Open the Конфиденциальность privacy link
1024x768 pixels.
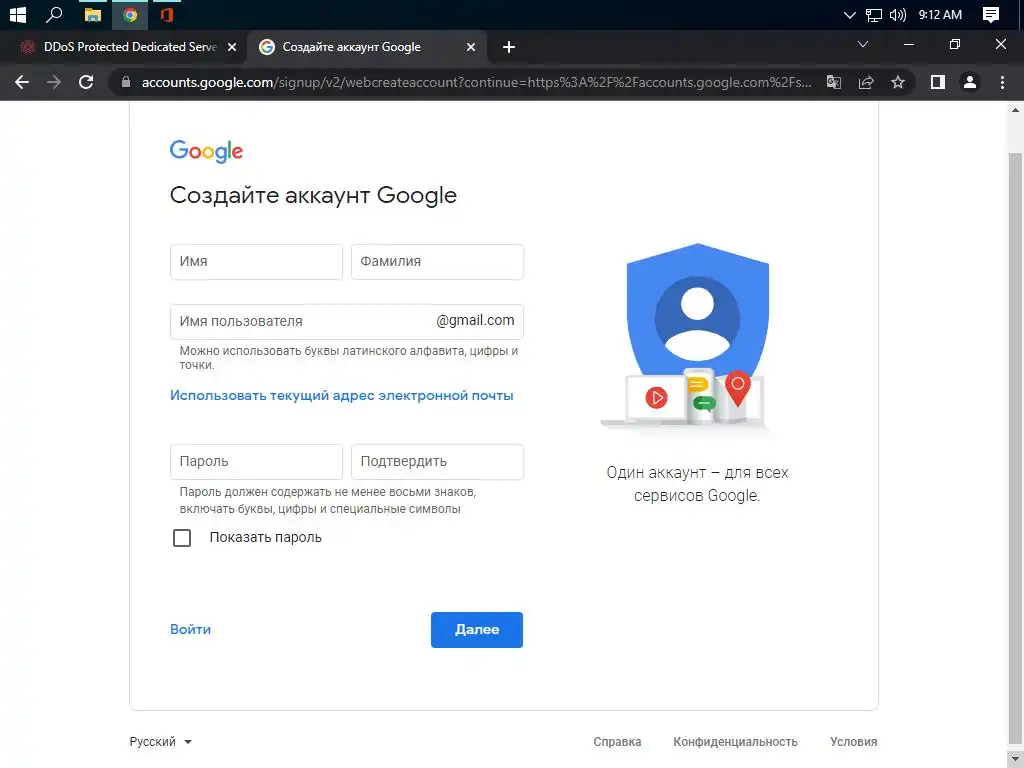tap(735, 742)
